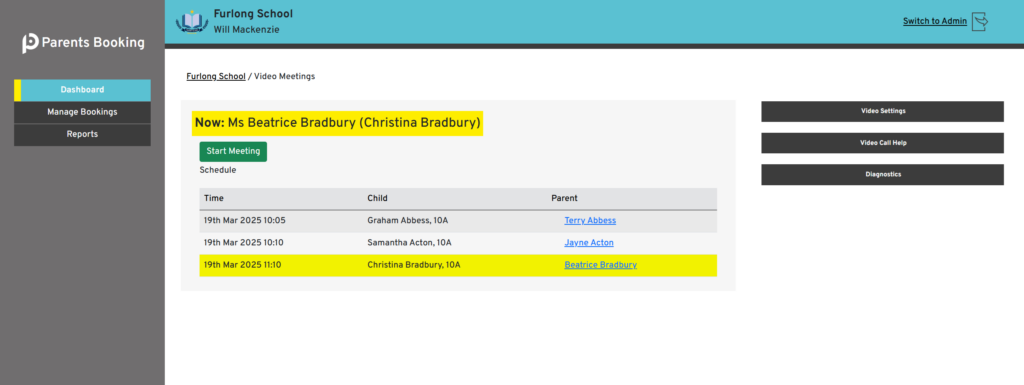Screen dimensions: 1024x385
Task: Click the Video Meetings breadcrumb text
Action: [x=284, y=76]
